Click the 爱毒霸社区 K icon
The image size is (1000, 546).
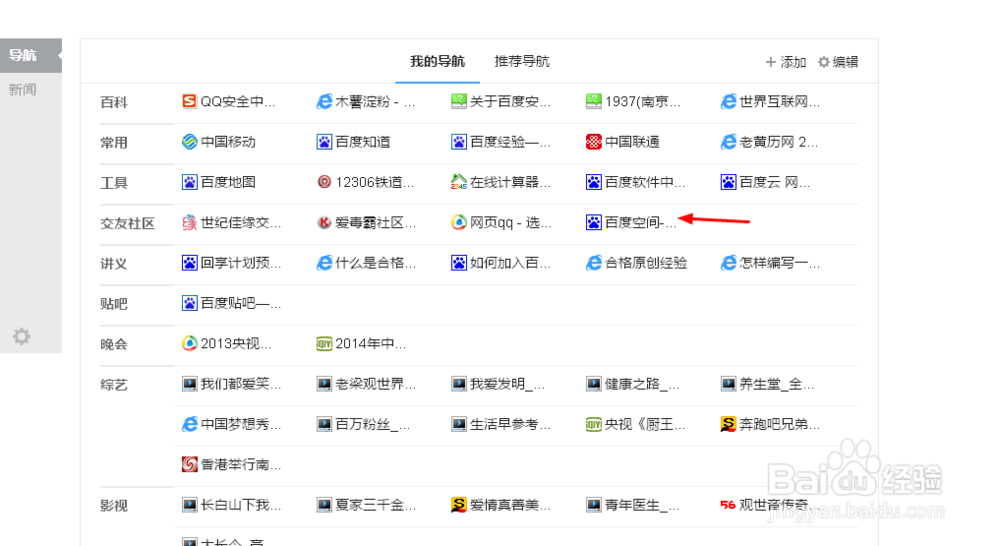point(324,222)
